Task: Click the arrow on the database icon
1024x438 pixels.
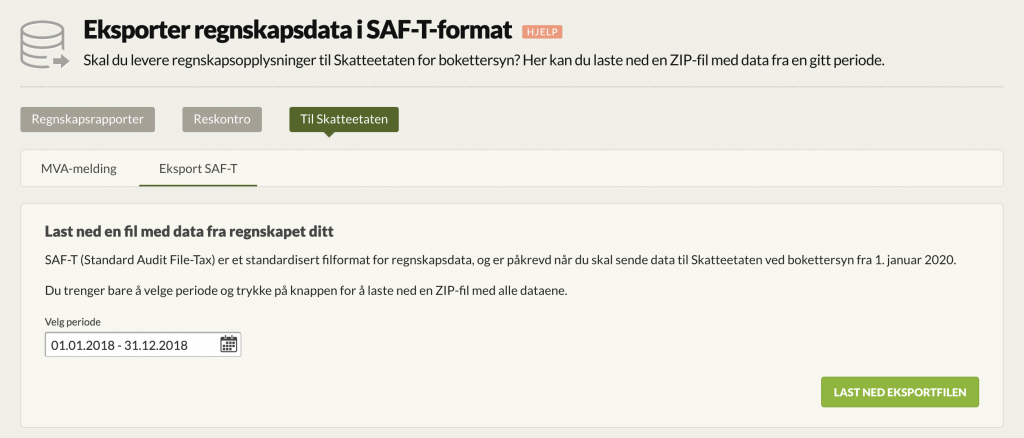Action: click(61, 63)
